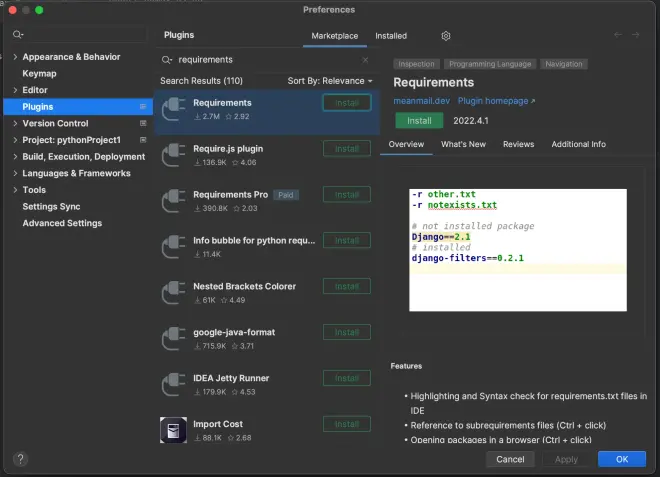This screenshot has width=660, height=477.
Task: Select the Import Cost plugin icon
Action: (173, 430)
